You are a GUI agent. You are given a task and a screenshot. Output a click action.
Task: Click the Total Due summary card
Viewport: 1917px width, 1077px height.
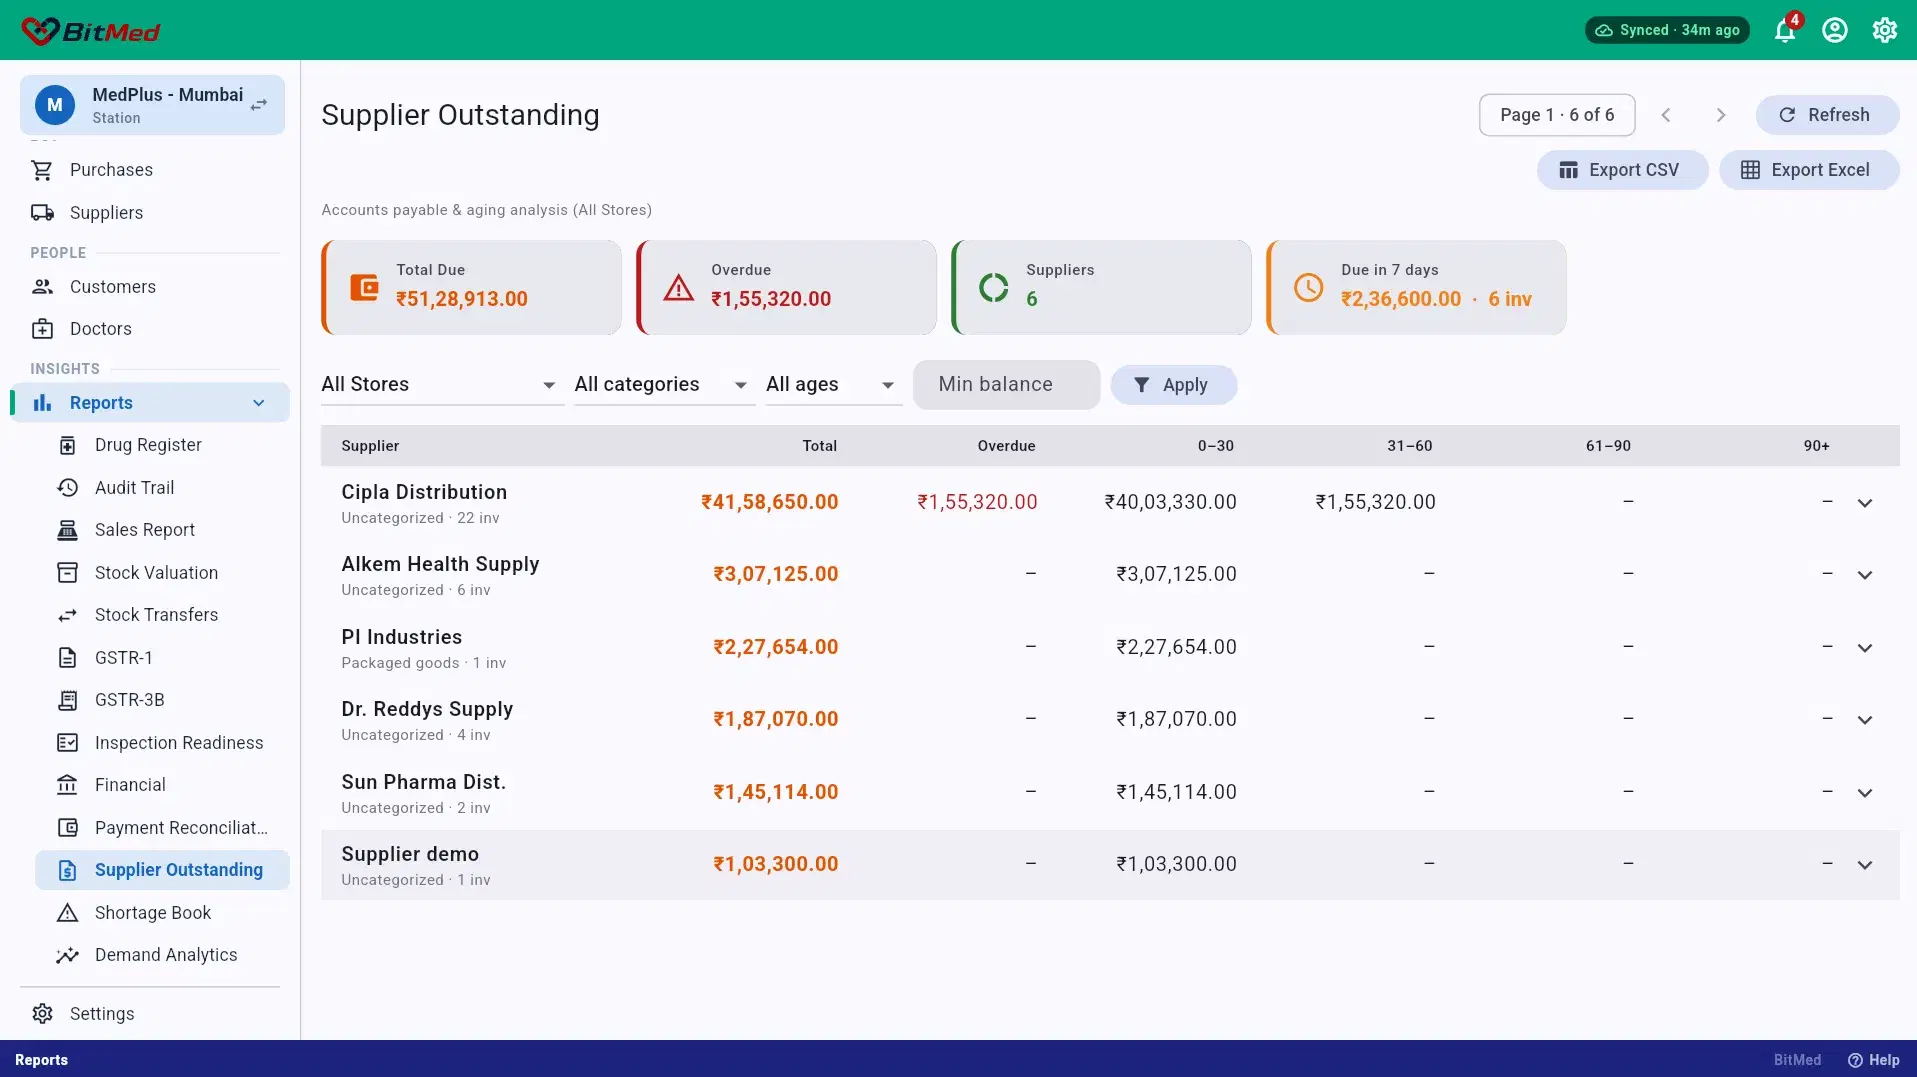pyautogui.click(x=471, y=287)
